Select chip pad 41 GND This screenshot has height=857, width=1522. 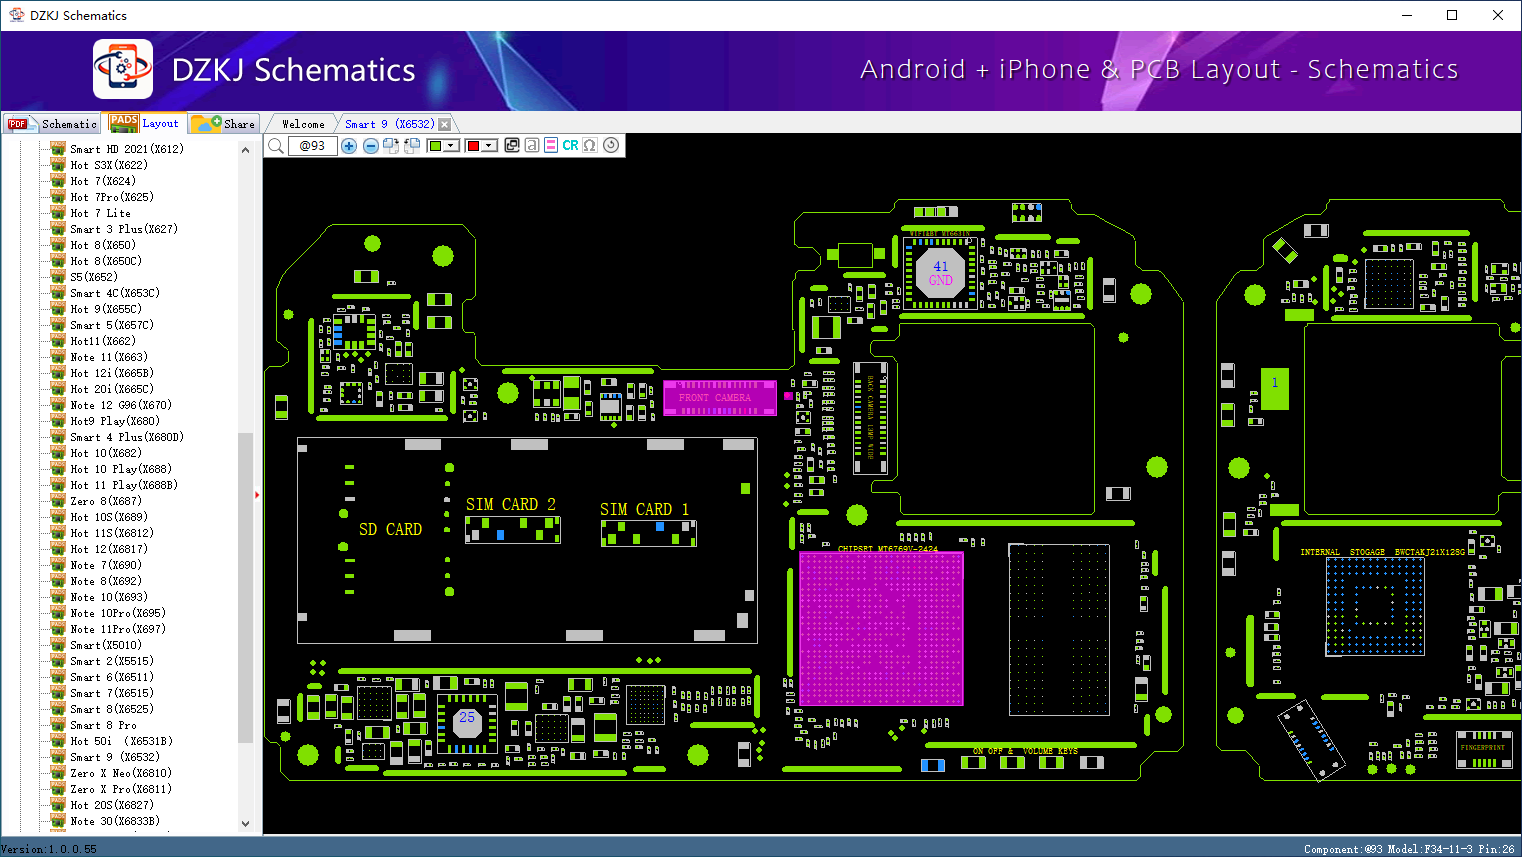pos(941,273)
